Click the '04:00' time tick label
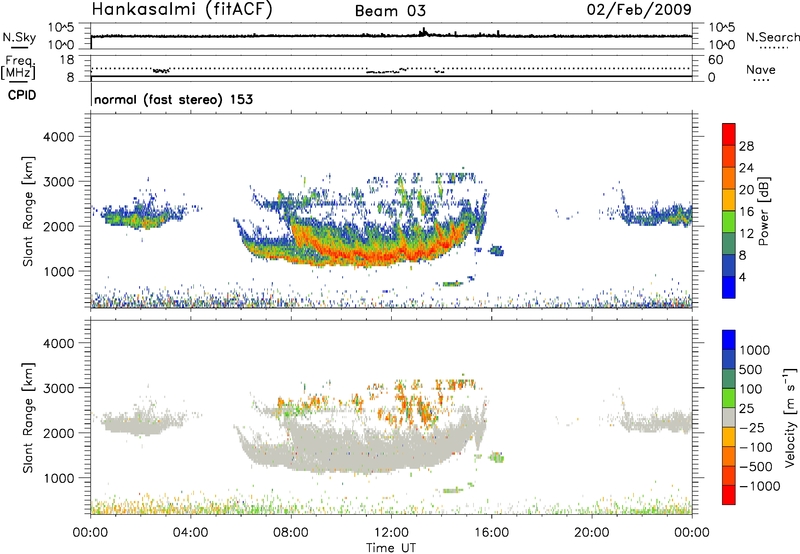 pos(191,533)
